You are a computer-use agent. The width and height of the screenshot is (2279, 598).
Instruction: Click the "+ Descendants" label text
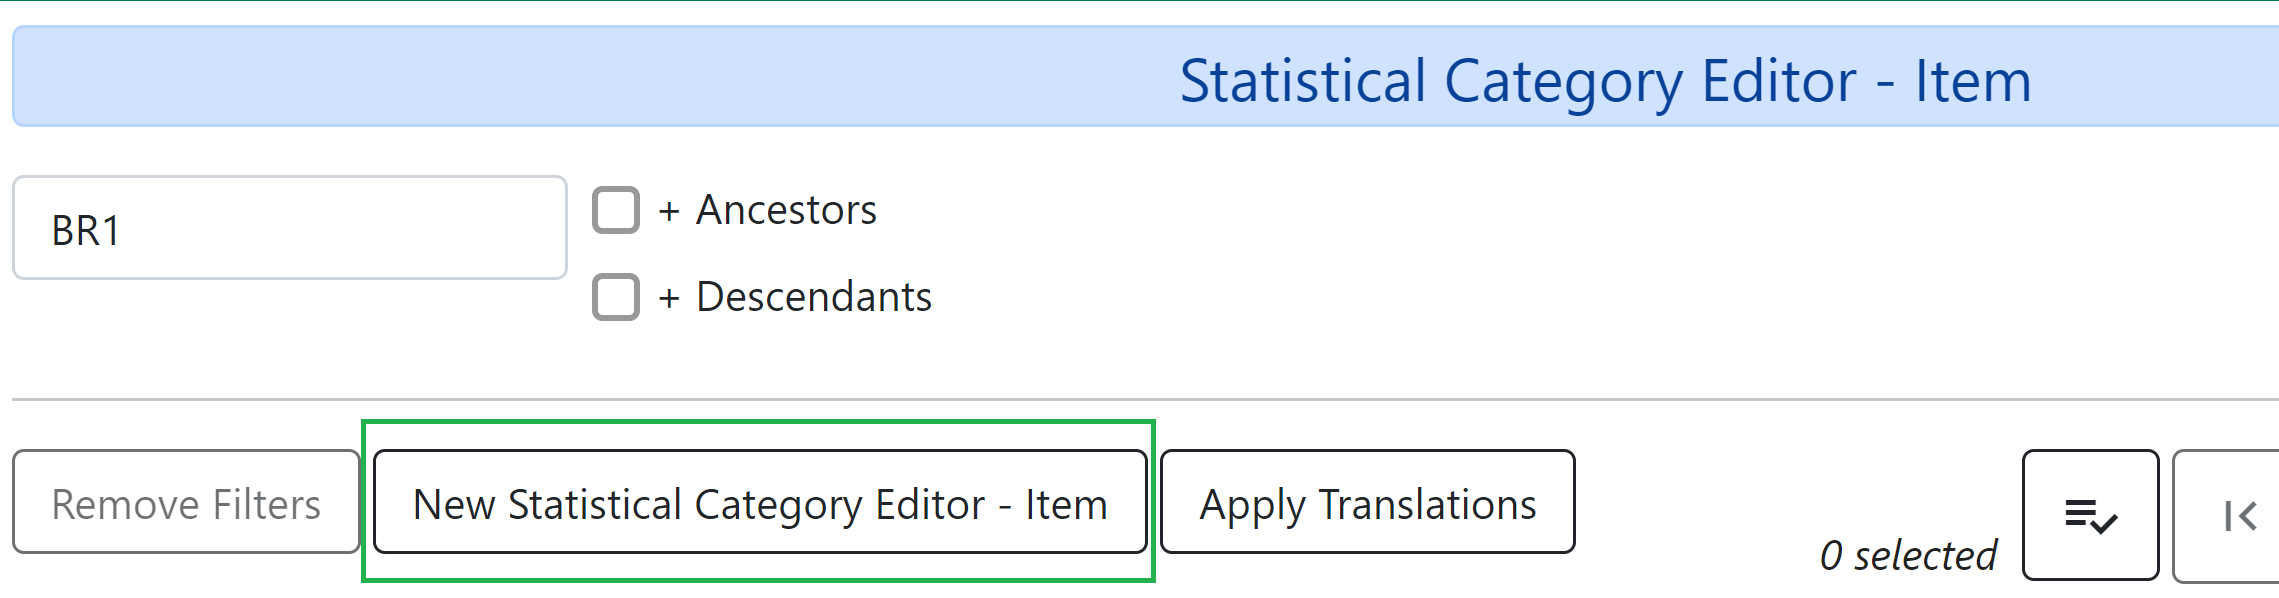[813, 297]
